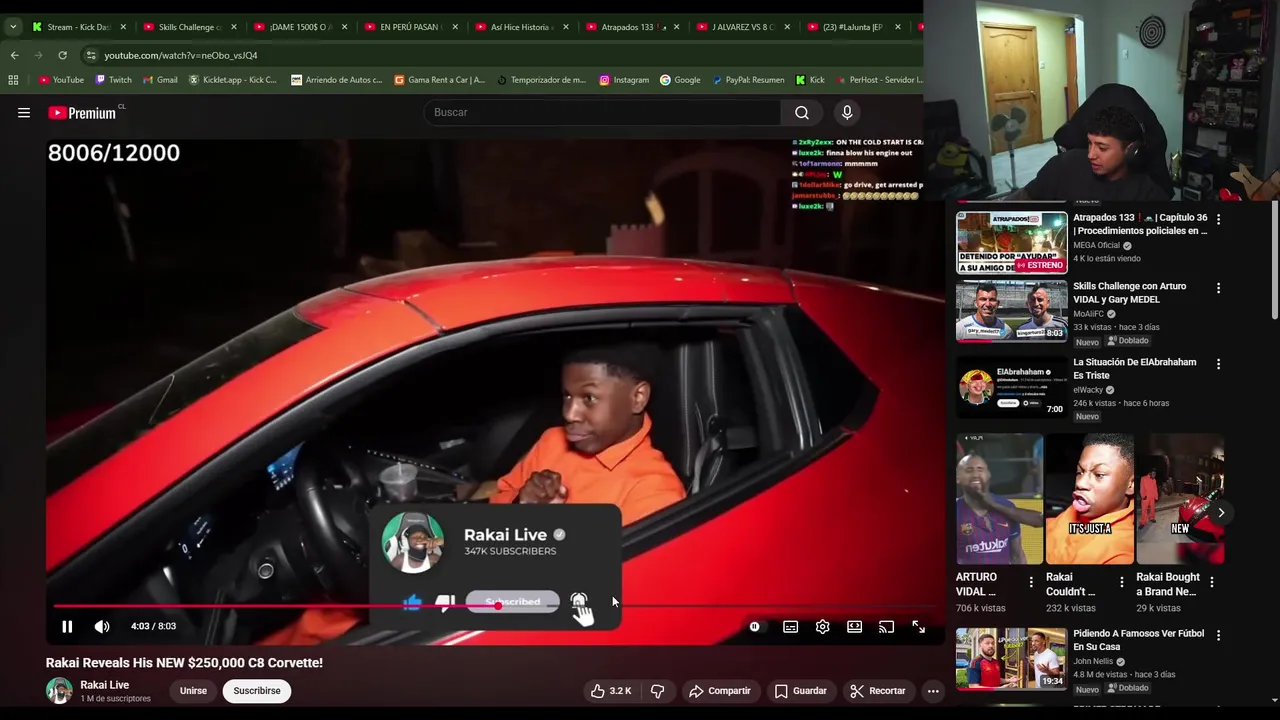
Task: Reload the page
Action: 62,55
